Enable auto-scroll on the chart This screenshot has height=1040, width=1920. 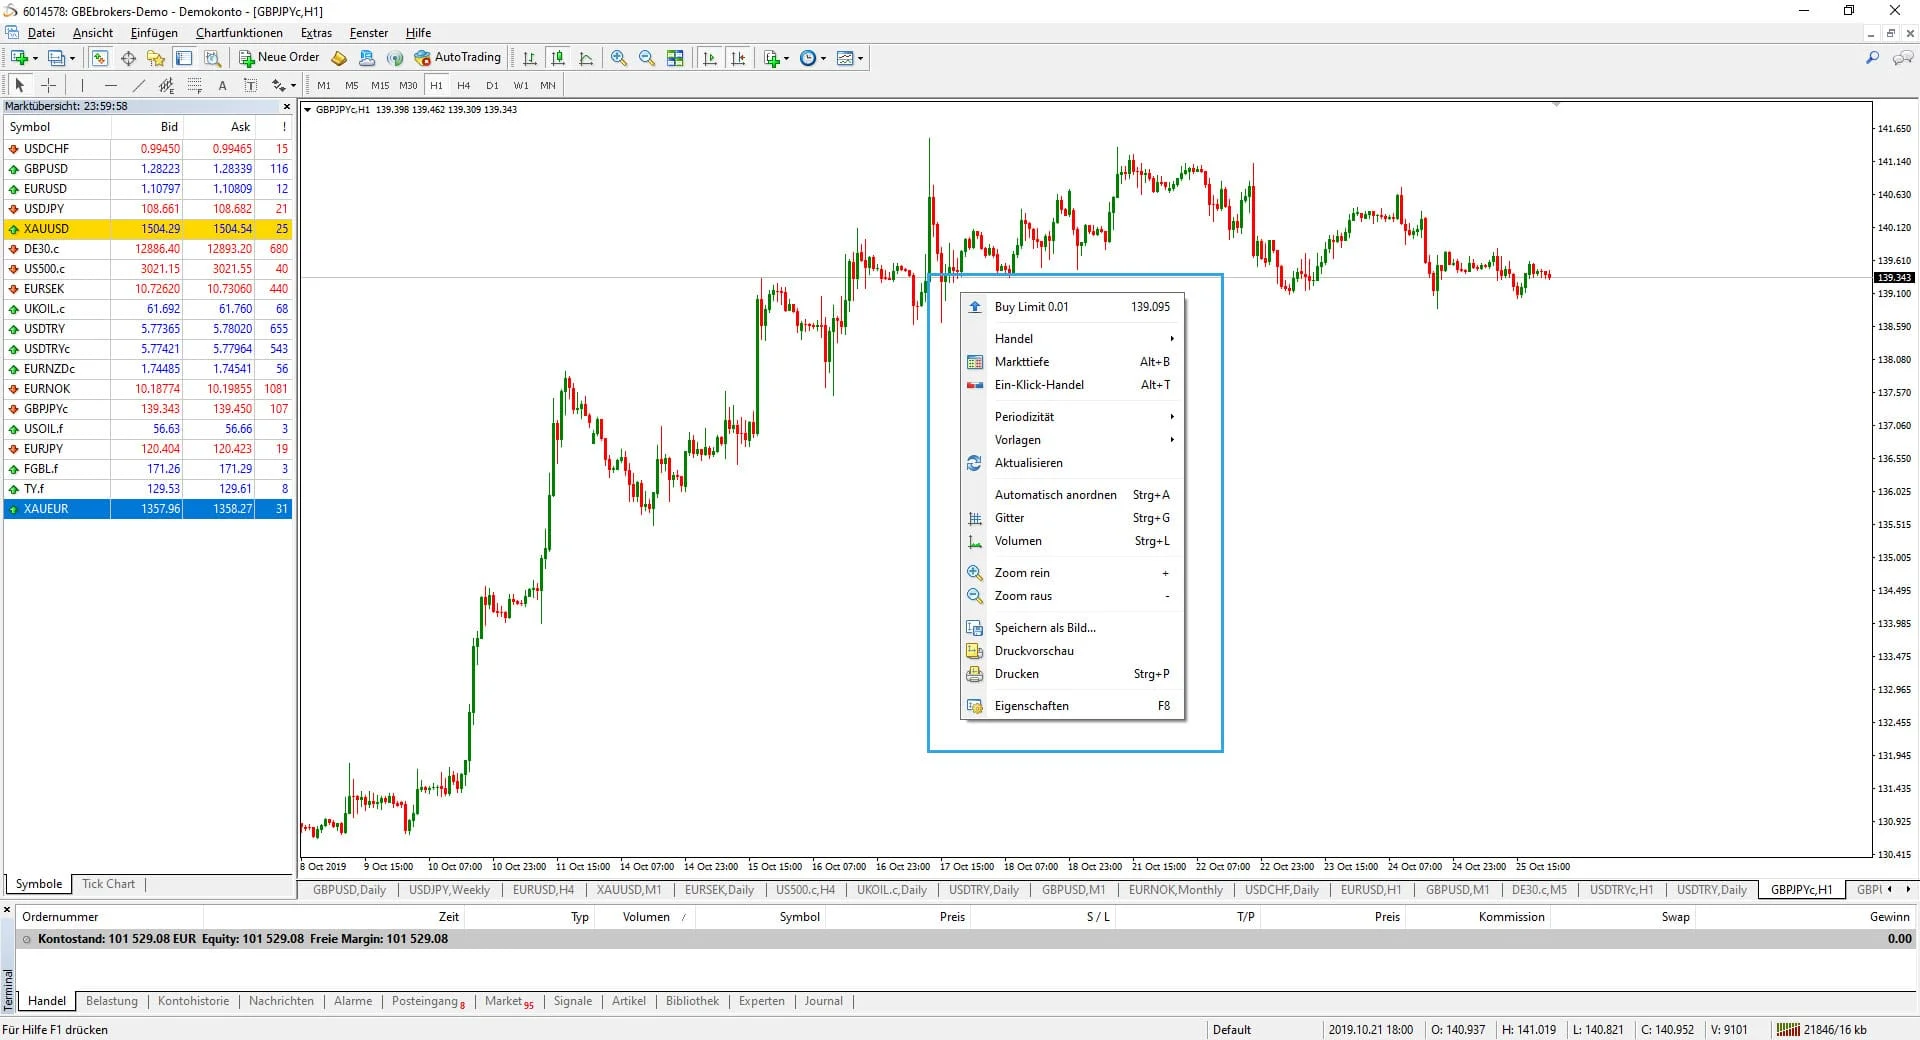pos(709,57)
